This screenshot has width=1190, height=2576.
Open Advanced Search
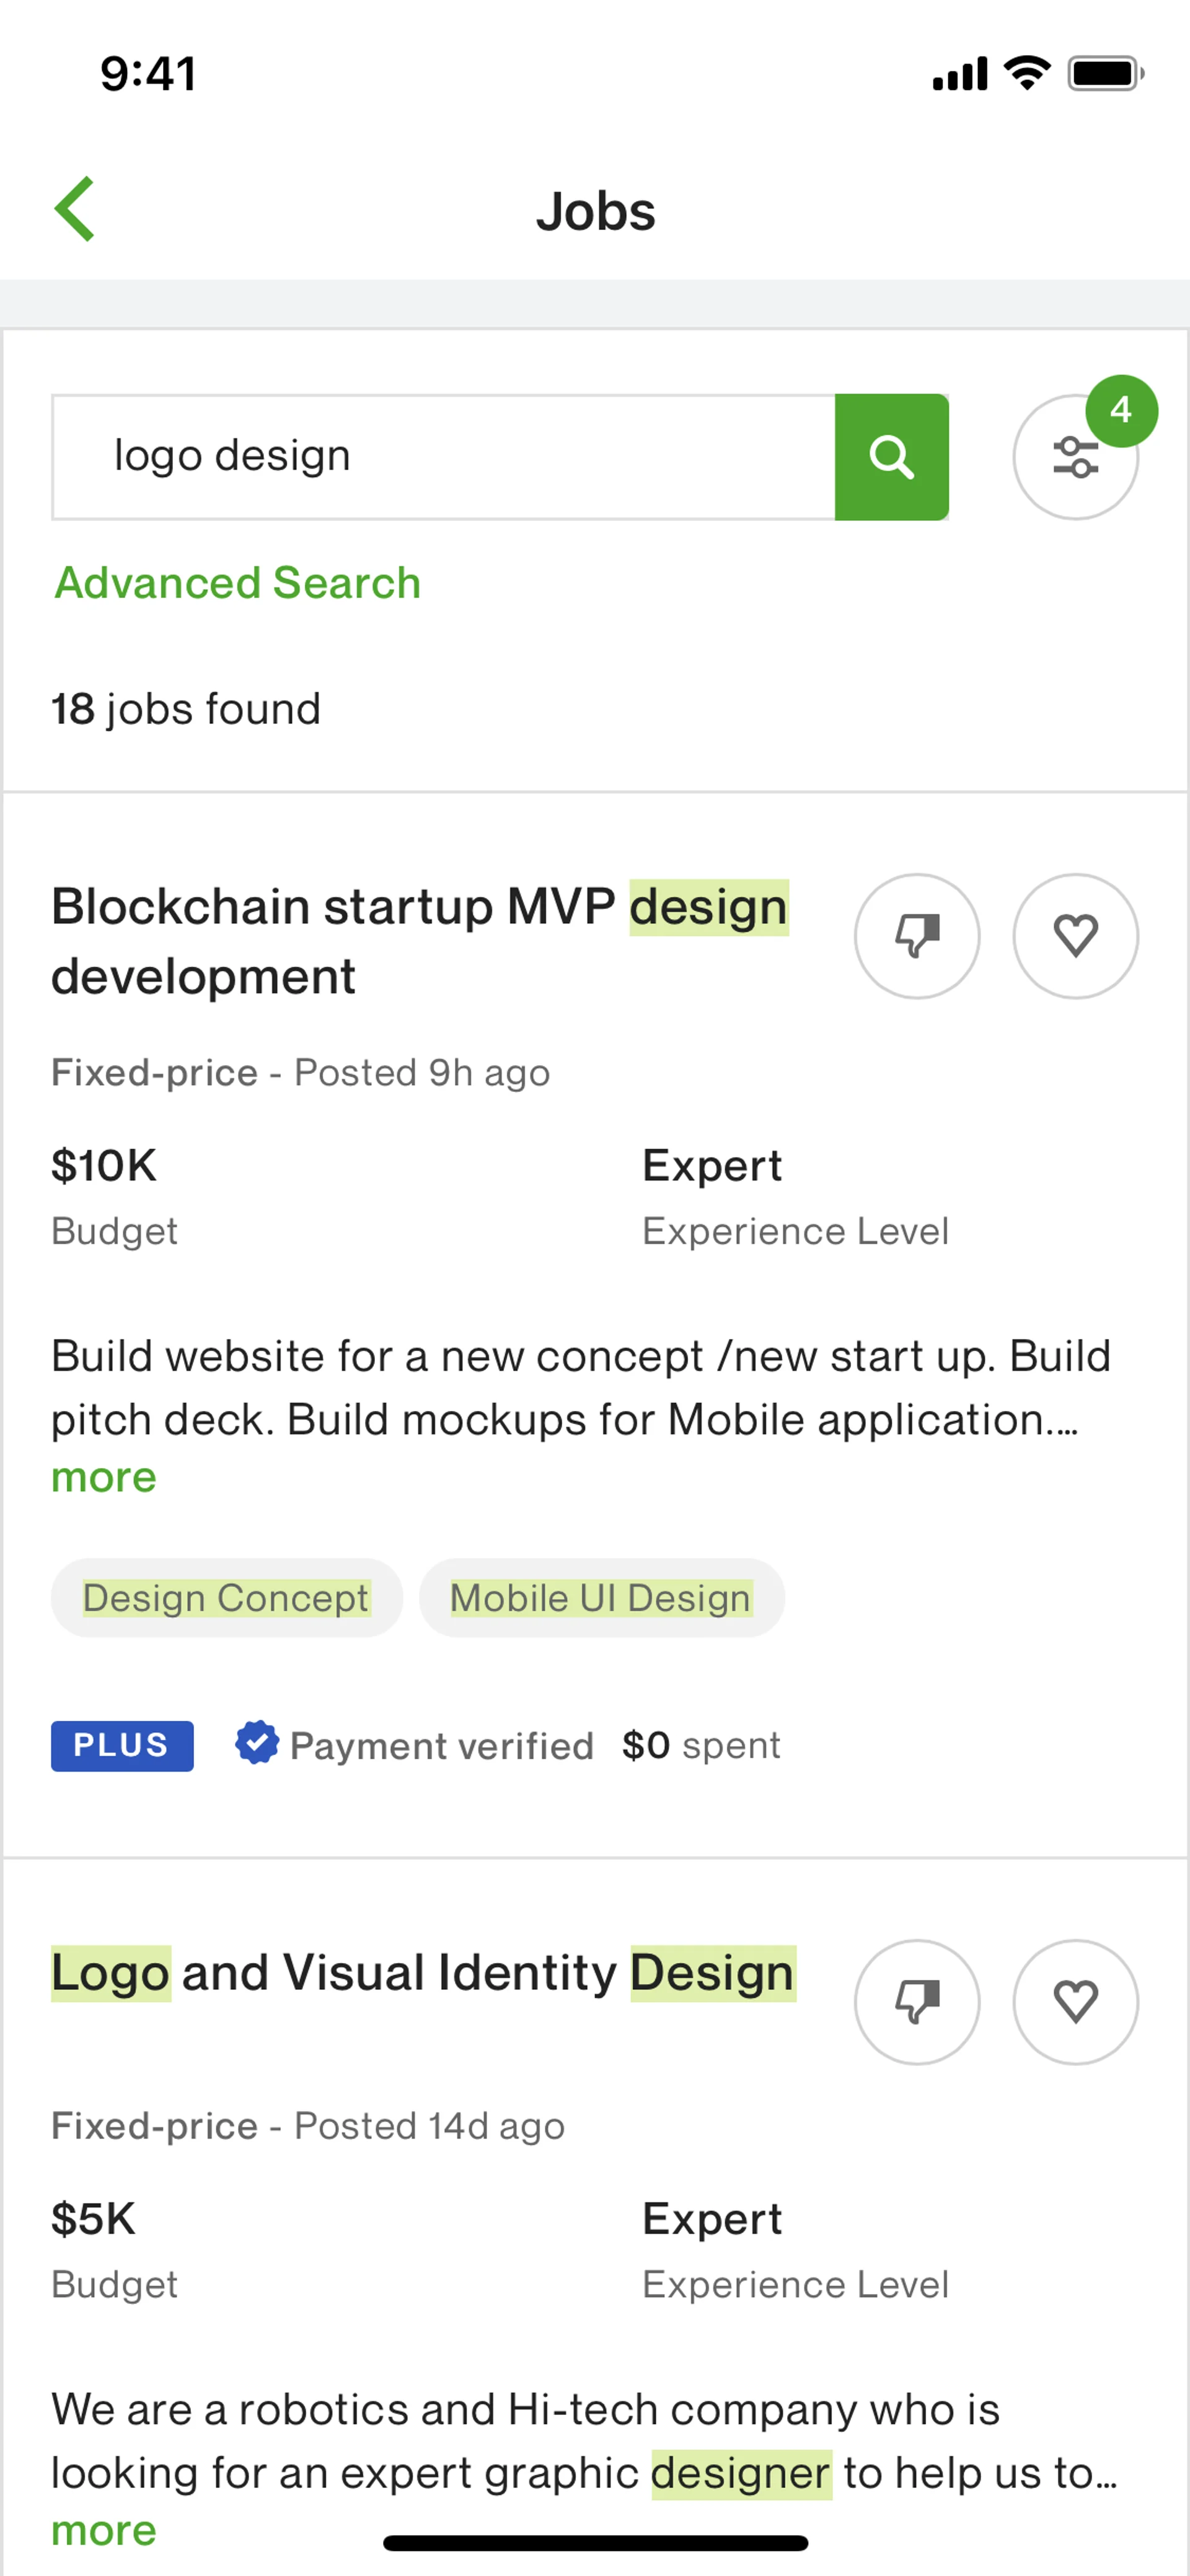pos(238,583)
